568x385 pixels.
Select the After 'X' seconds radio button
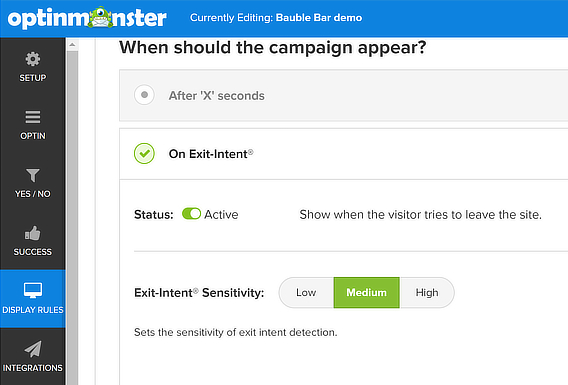(144, 95)
